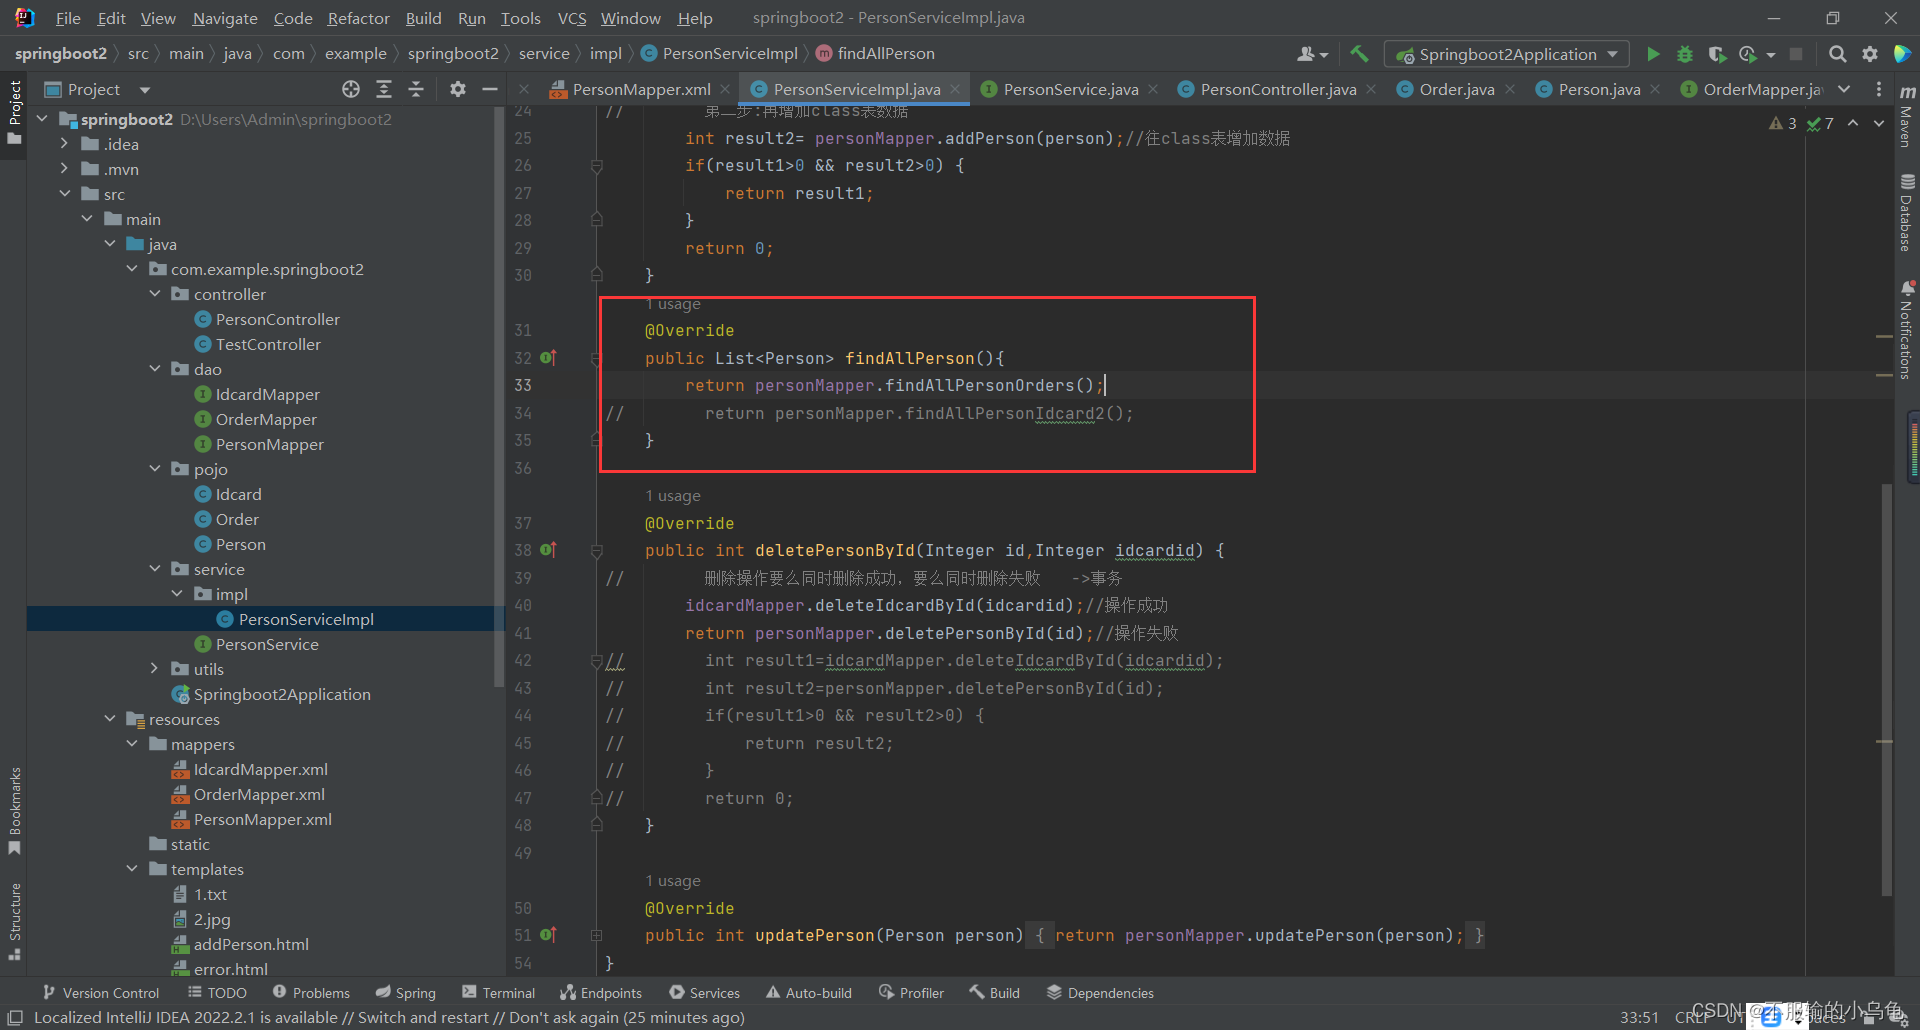The width and height of the screenshot is (1920, 1030).
Task: Open the Refactor menu
Action: click(358, 18)
